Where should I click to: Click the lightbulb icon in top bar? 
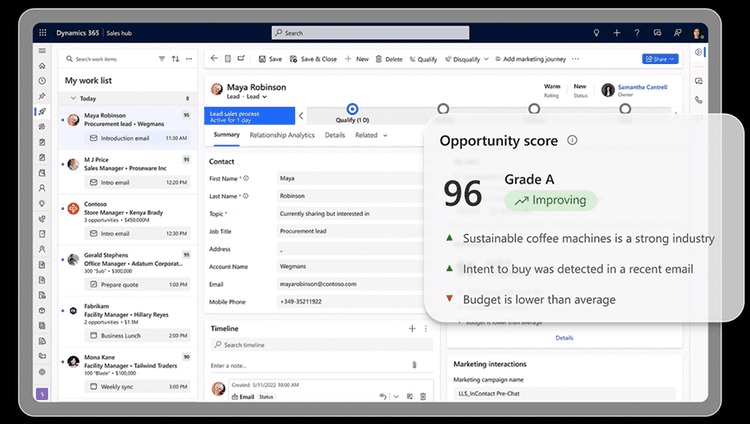(596, 33)
